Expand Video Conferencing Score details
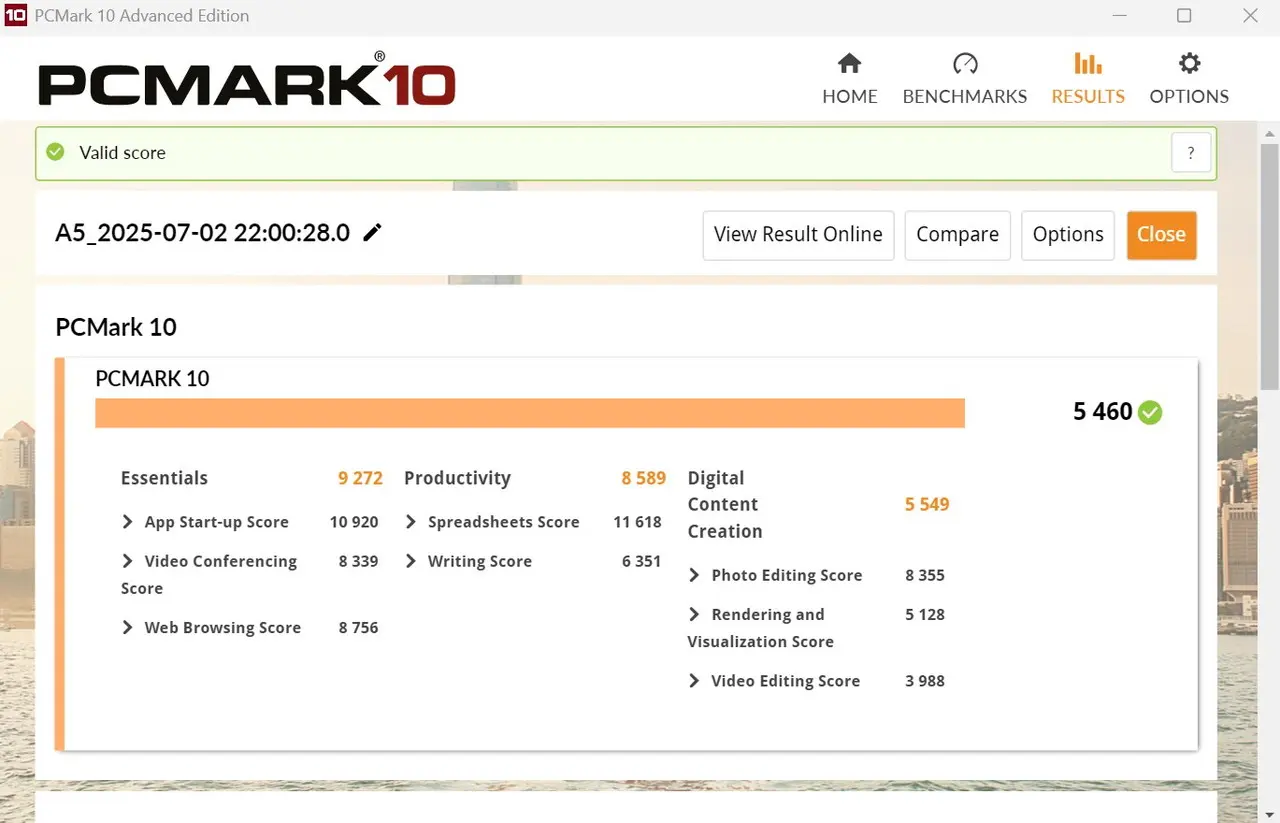This screenshot has height=823, width=1280. 128,561
